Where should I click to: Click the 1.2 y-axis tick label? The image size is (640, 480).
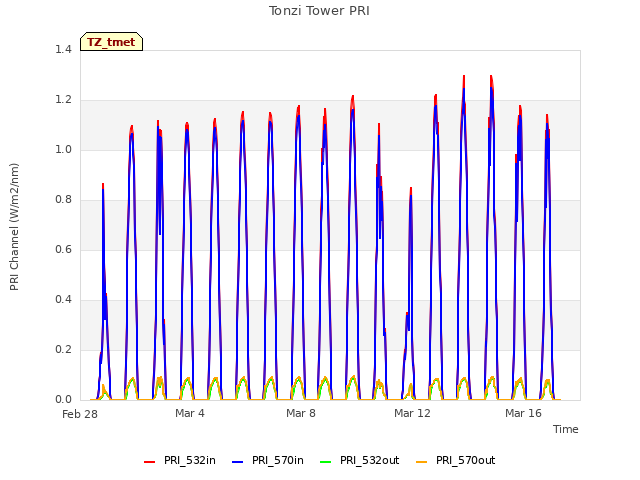click(63, 100)
